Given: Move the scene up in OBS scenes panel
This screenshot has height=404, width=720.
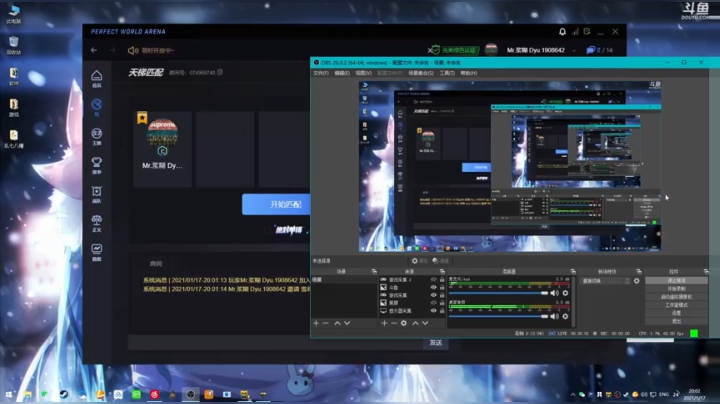Looking at the screenshot, I should 338,323.
